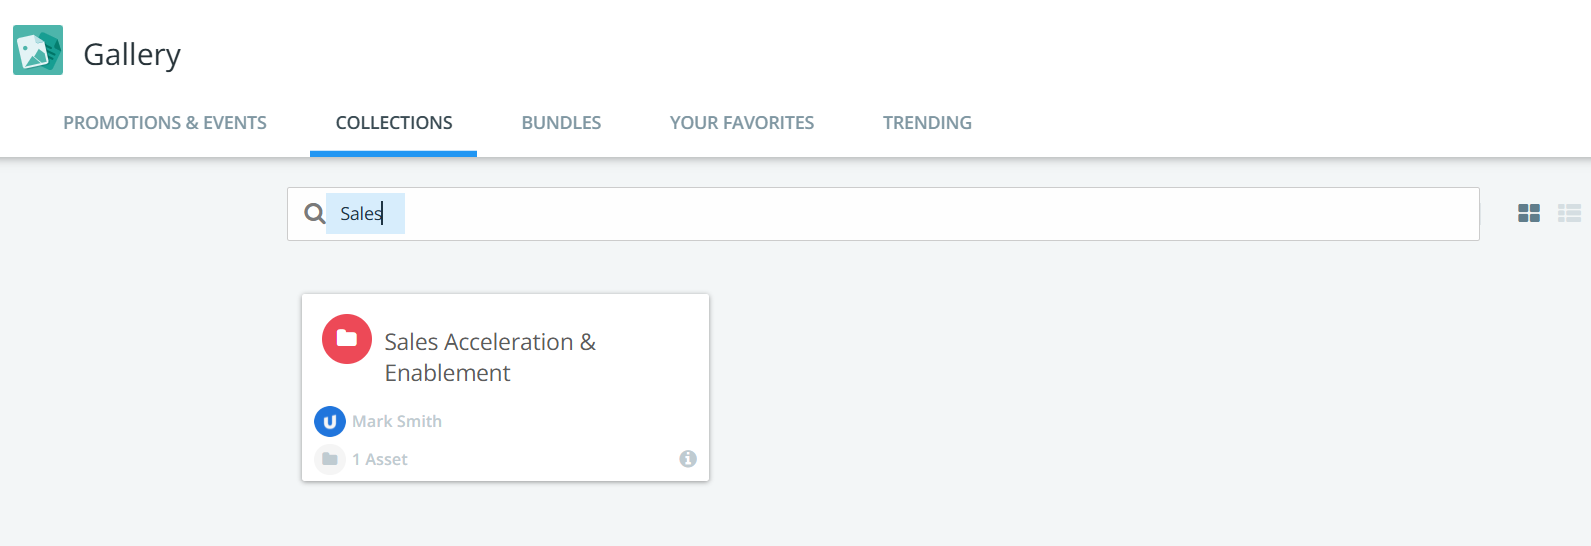Viewport: 1591px width, 546px height.
Task: Click the red folder collection icon
Action: pos(347,339)
